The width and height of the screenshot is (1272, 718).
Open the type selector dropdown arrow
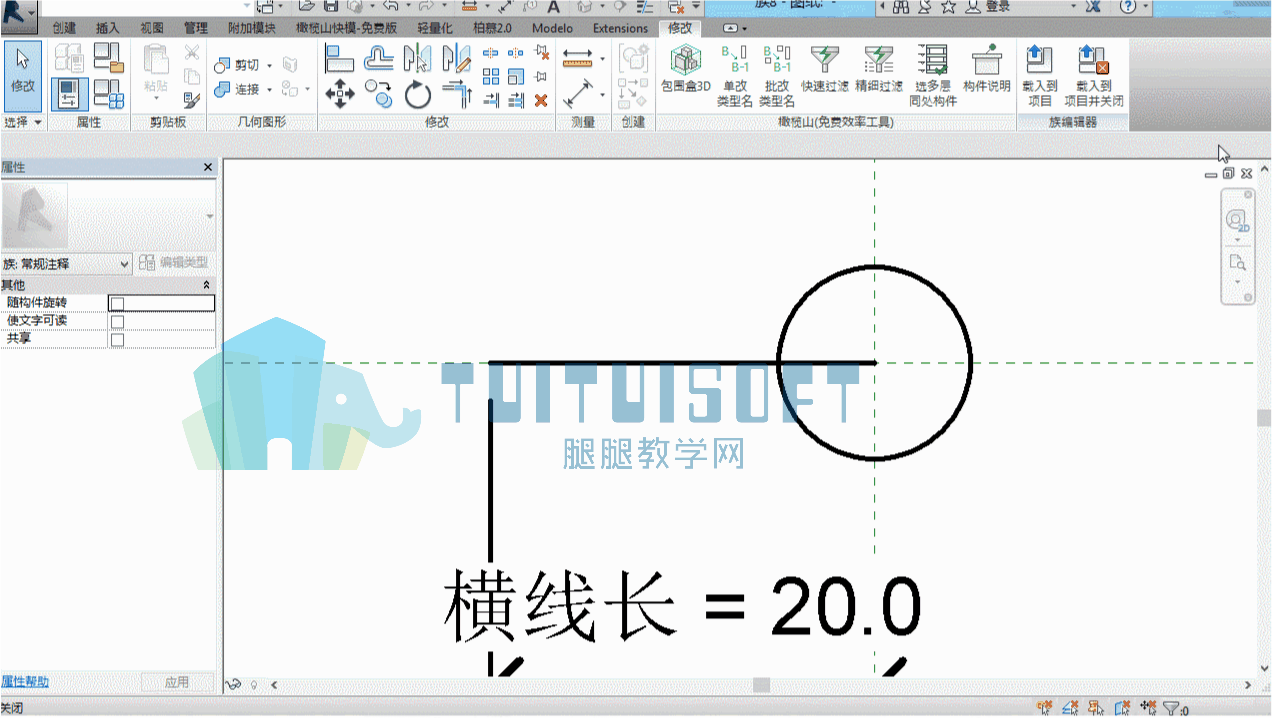(210, 216)
